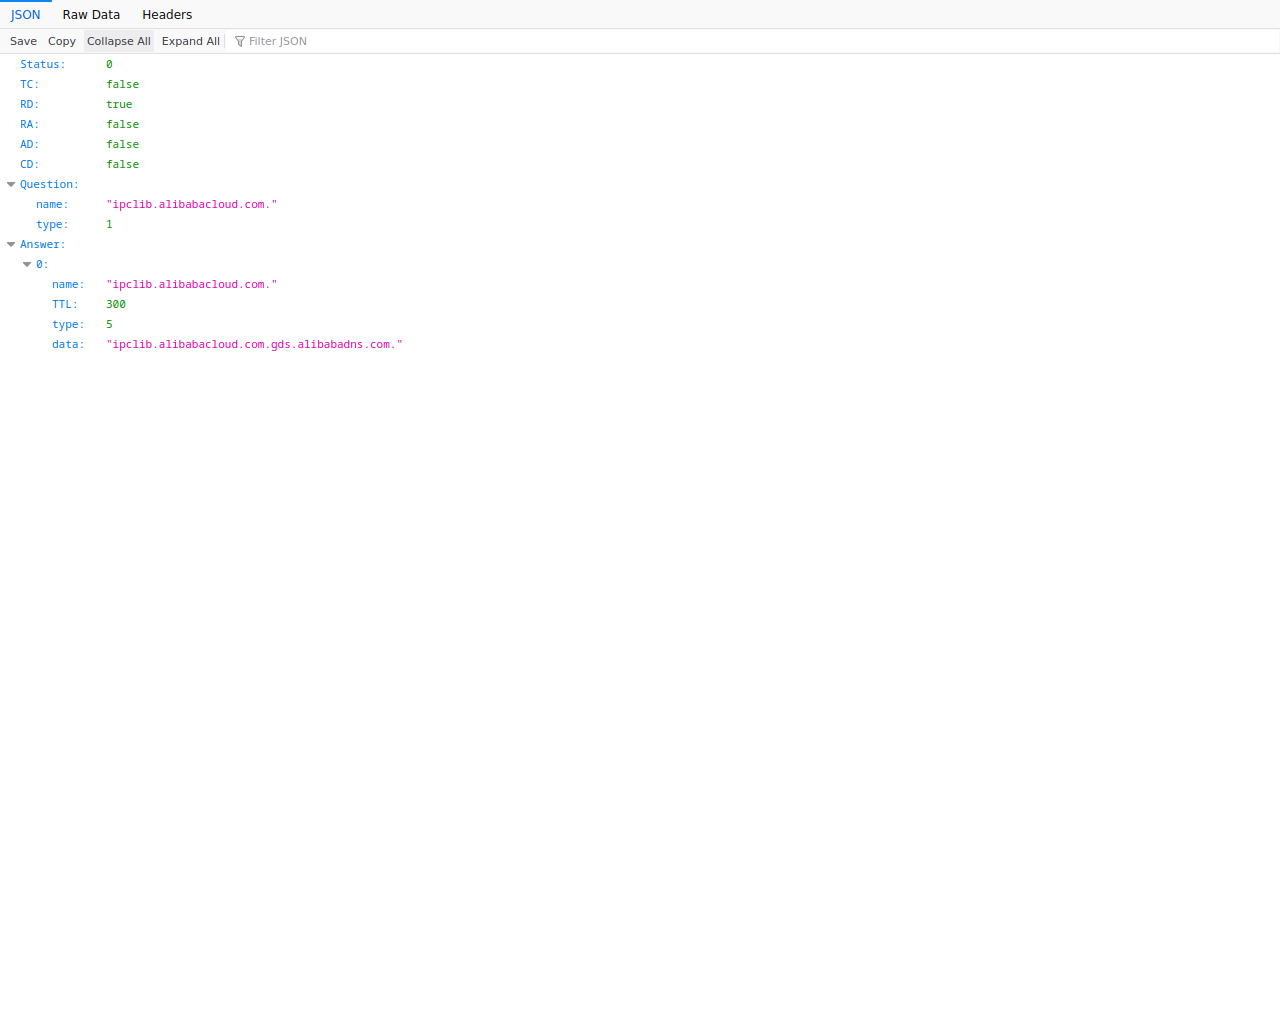Select the TC key label
This screenshot has width=1280, height=1024.
30,84
